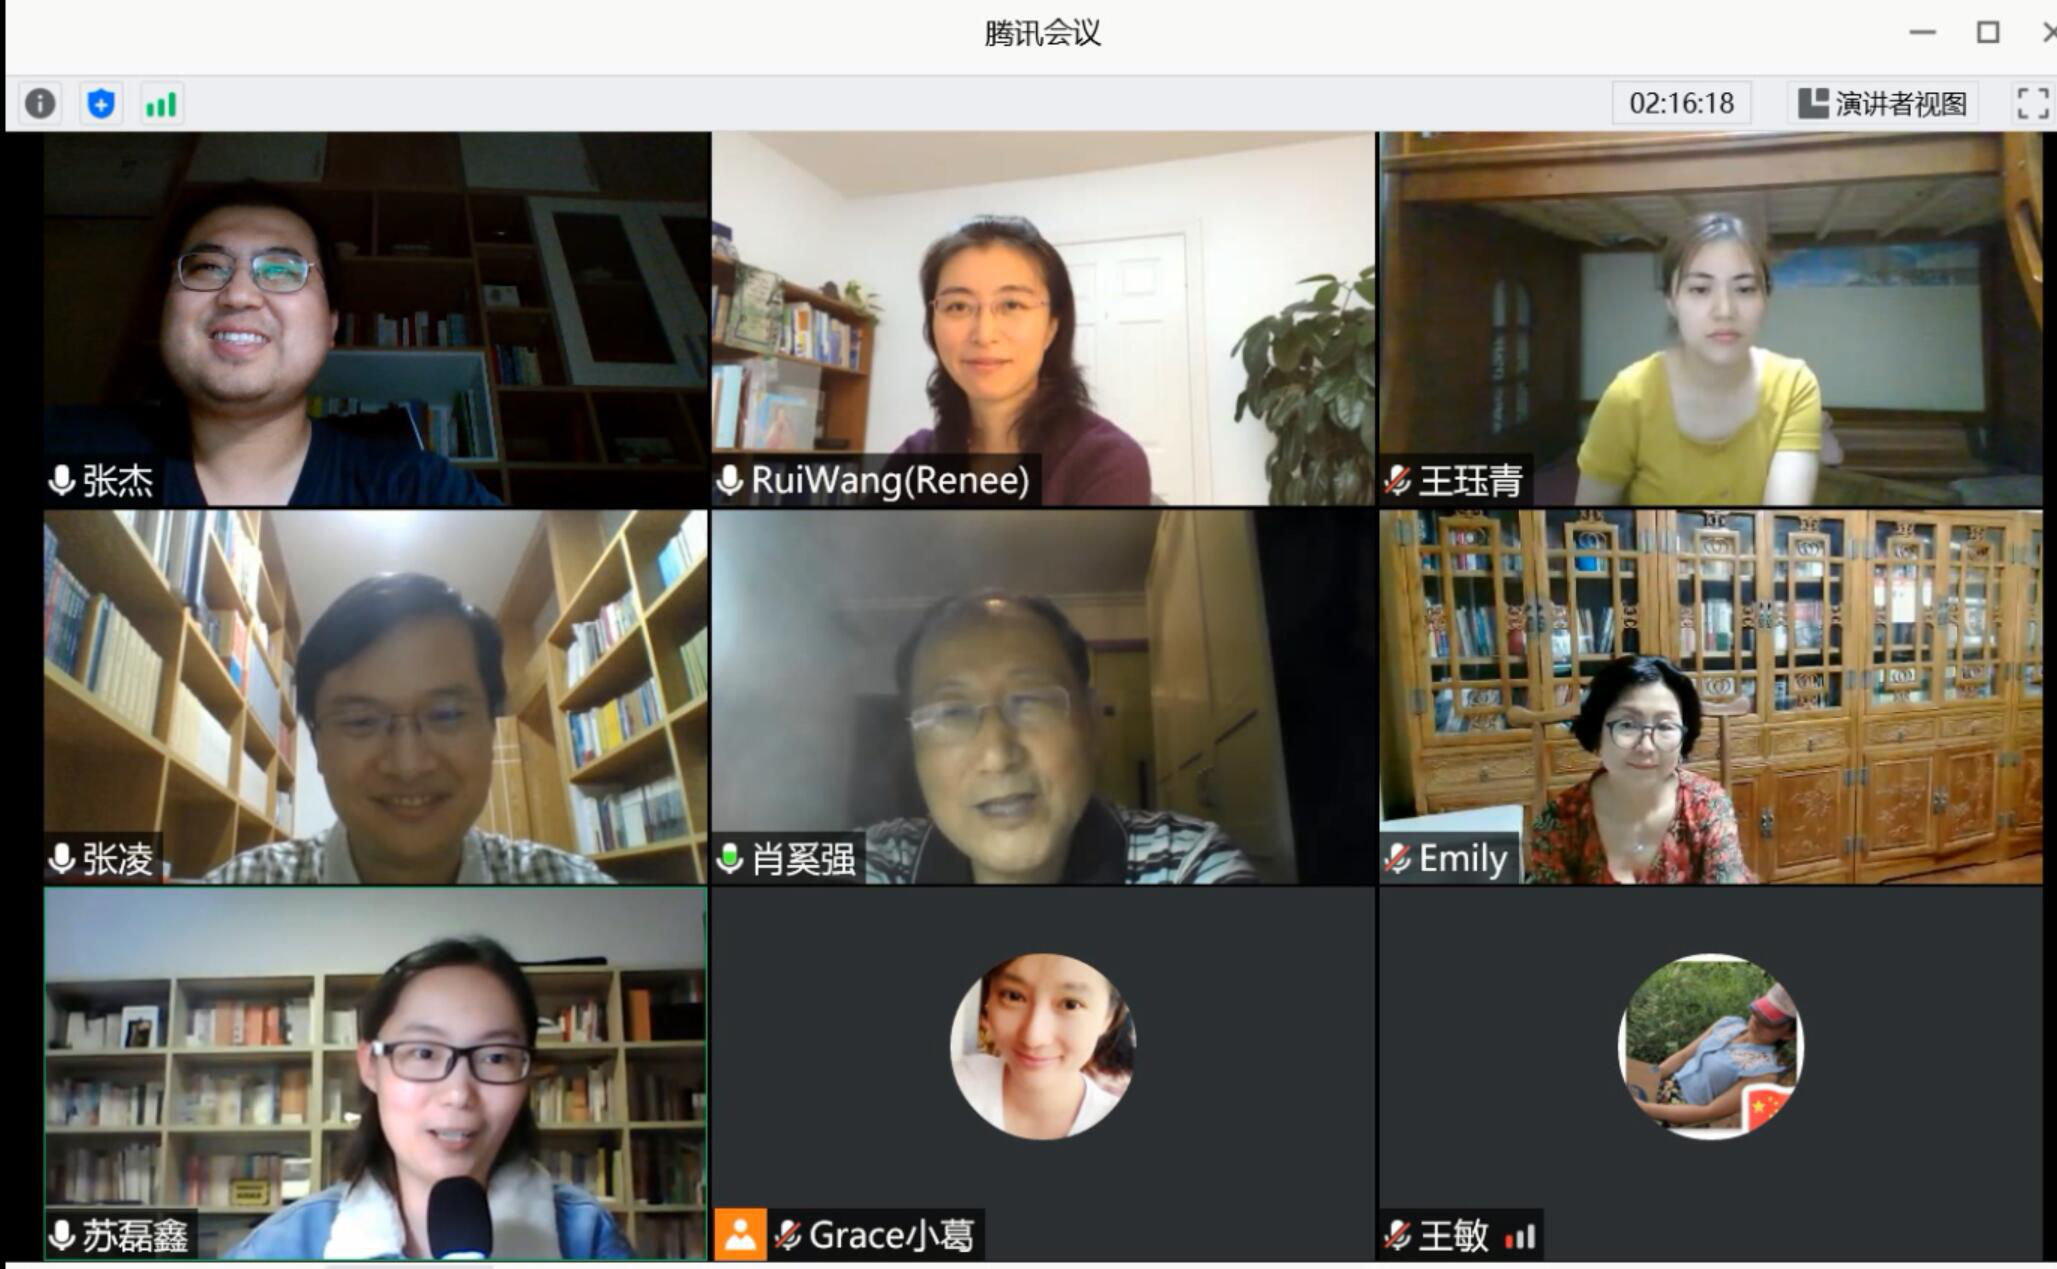2057x1269 pixels.
Task: Switch layout via 演讲者视图 button
Action: (1882, 103)
